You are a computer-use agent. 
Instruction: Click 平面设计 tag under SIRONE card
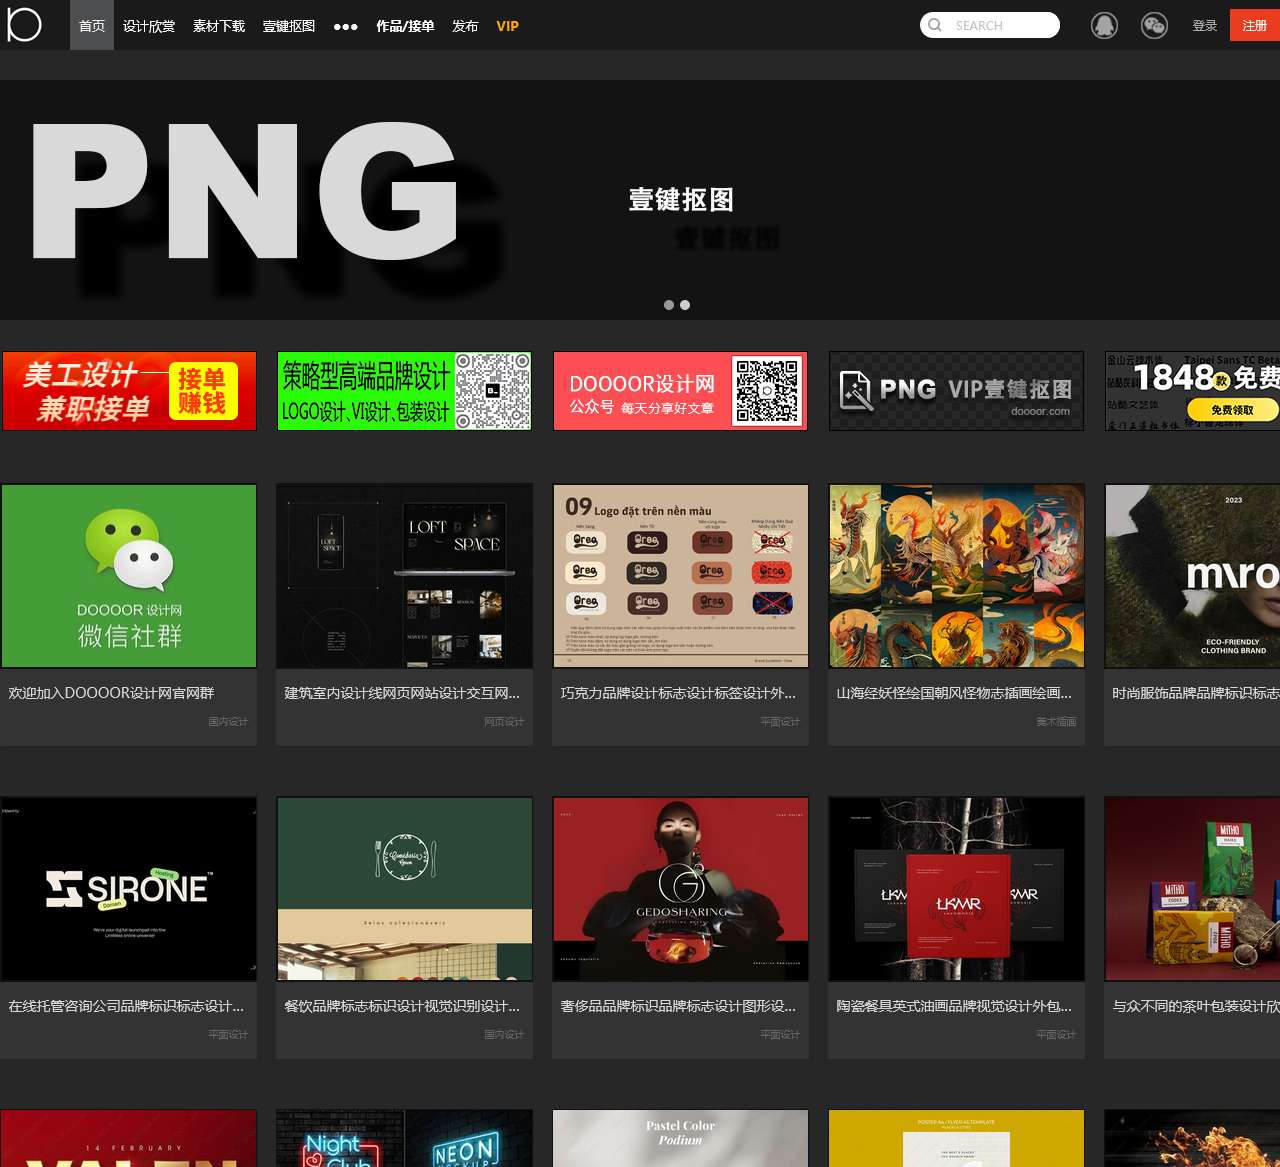[x=228, y=1035]
